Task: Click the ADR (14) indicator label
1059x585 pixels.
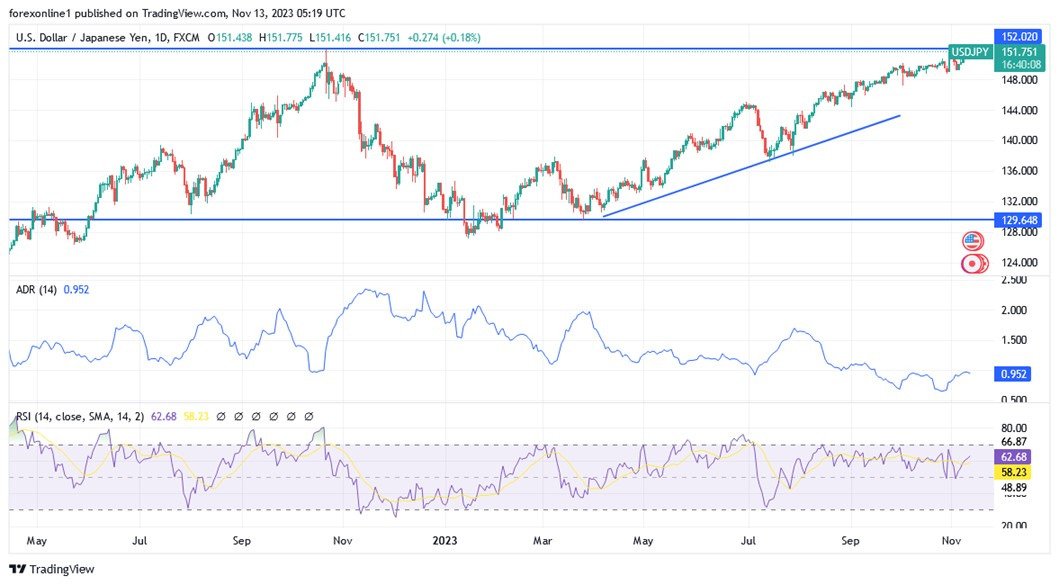Action: pyautogui.click(x=35, y=289)
